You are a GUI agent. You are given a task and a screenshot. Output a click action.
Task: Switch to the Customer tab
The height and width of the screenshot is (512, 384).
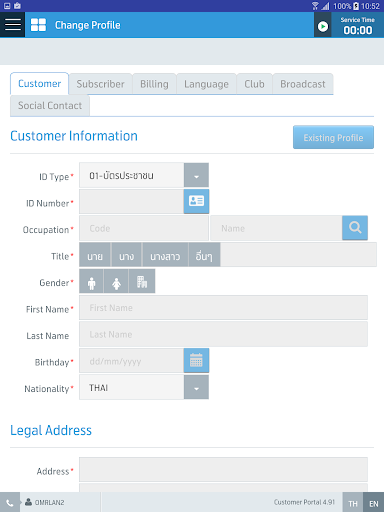coord(39,84)
